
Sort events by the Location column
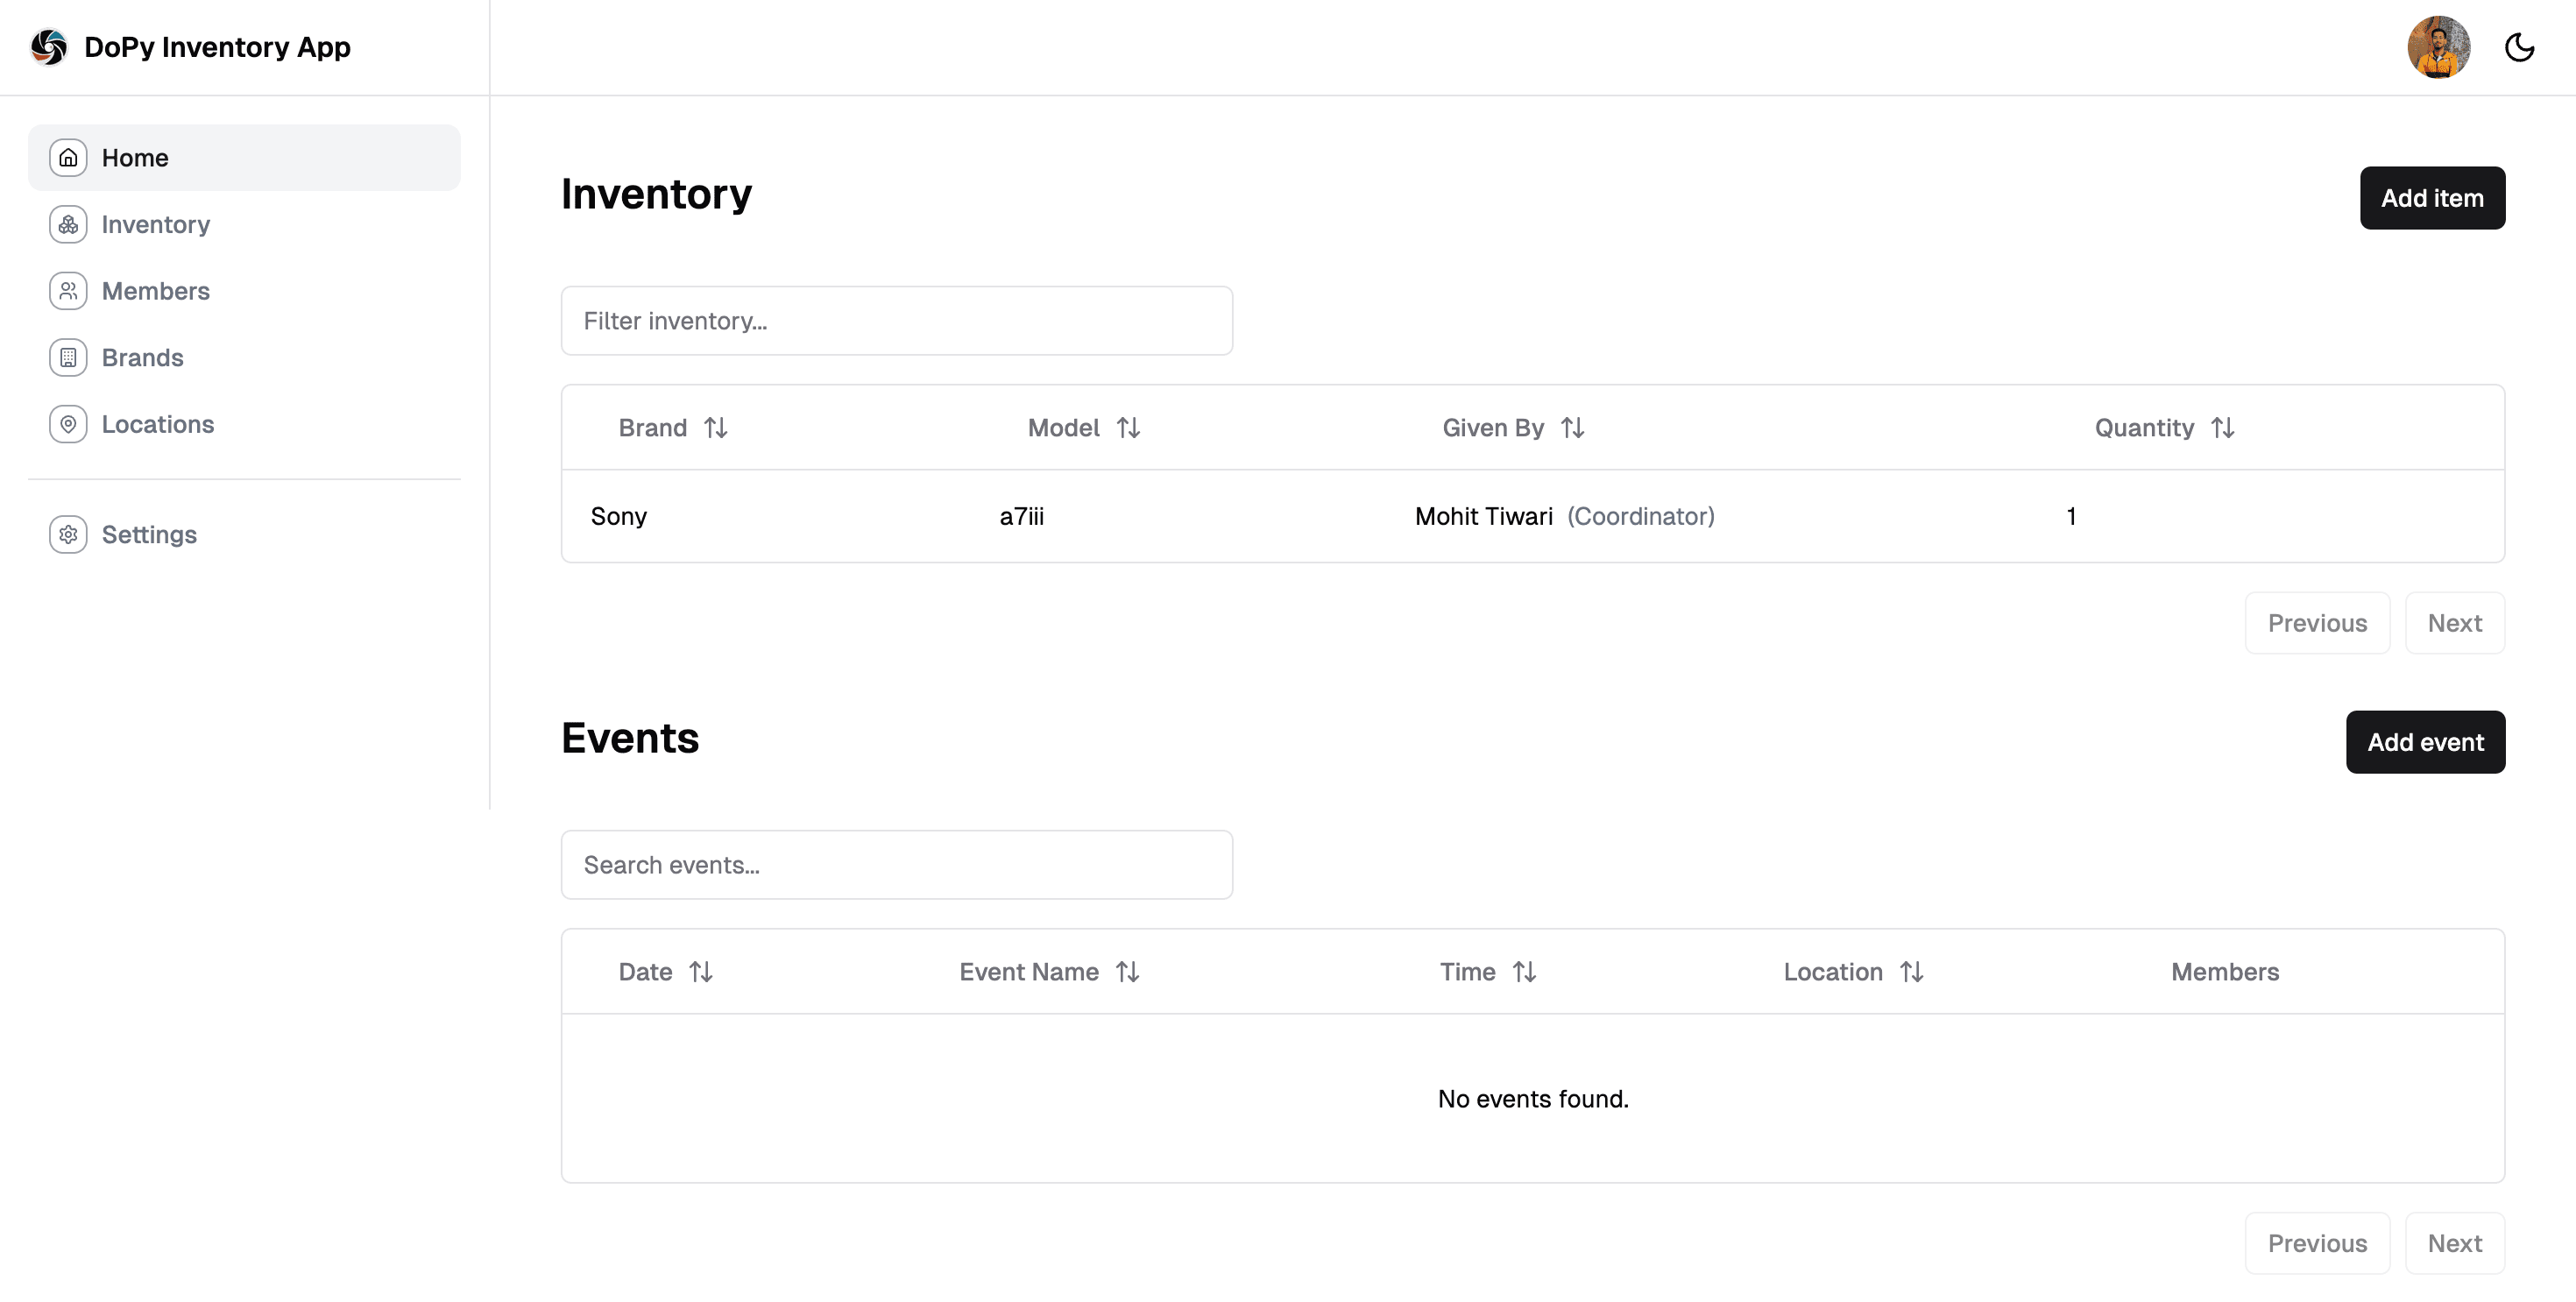pos(1912,971)
